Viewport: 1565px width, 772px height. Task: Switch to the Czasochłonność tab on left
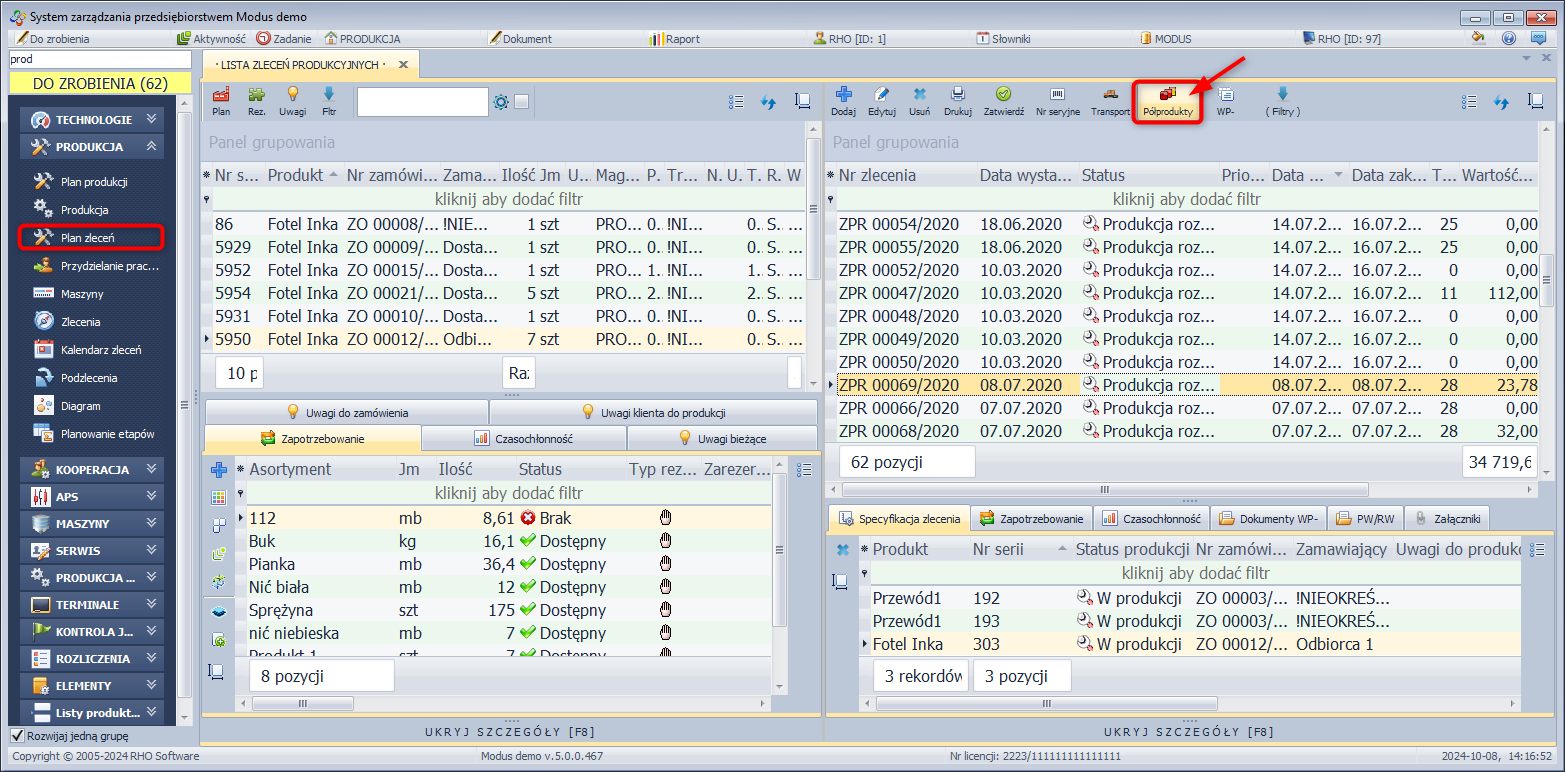tap(524, 438)
